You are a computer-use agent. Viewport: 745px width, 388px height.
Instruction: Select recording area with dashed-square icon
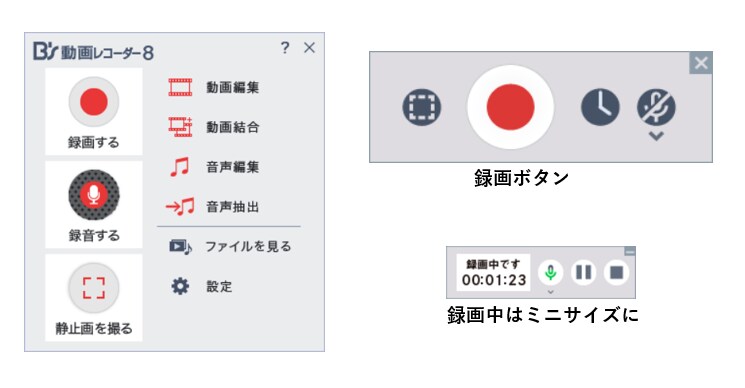(x=421, y=107)
